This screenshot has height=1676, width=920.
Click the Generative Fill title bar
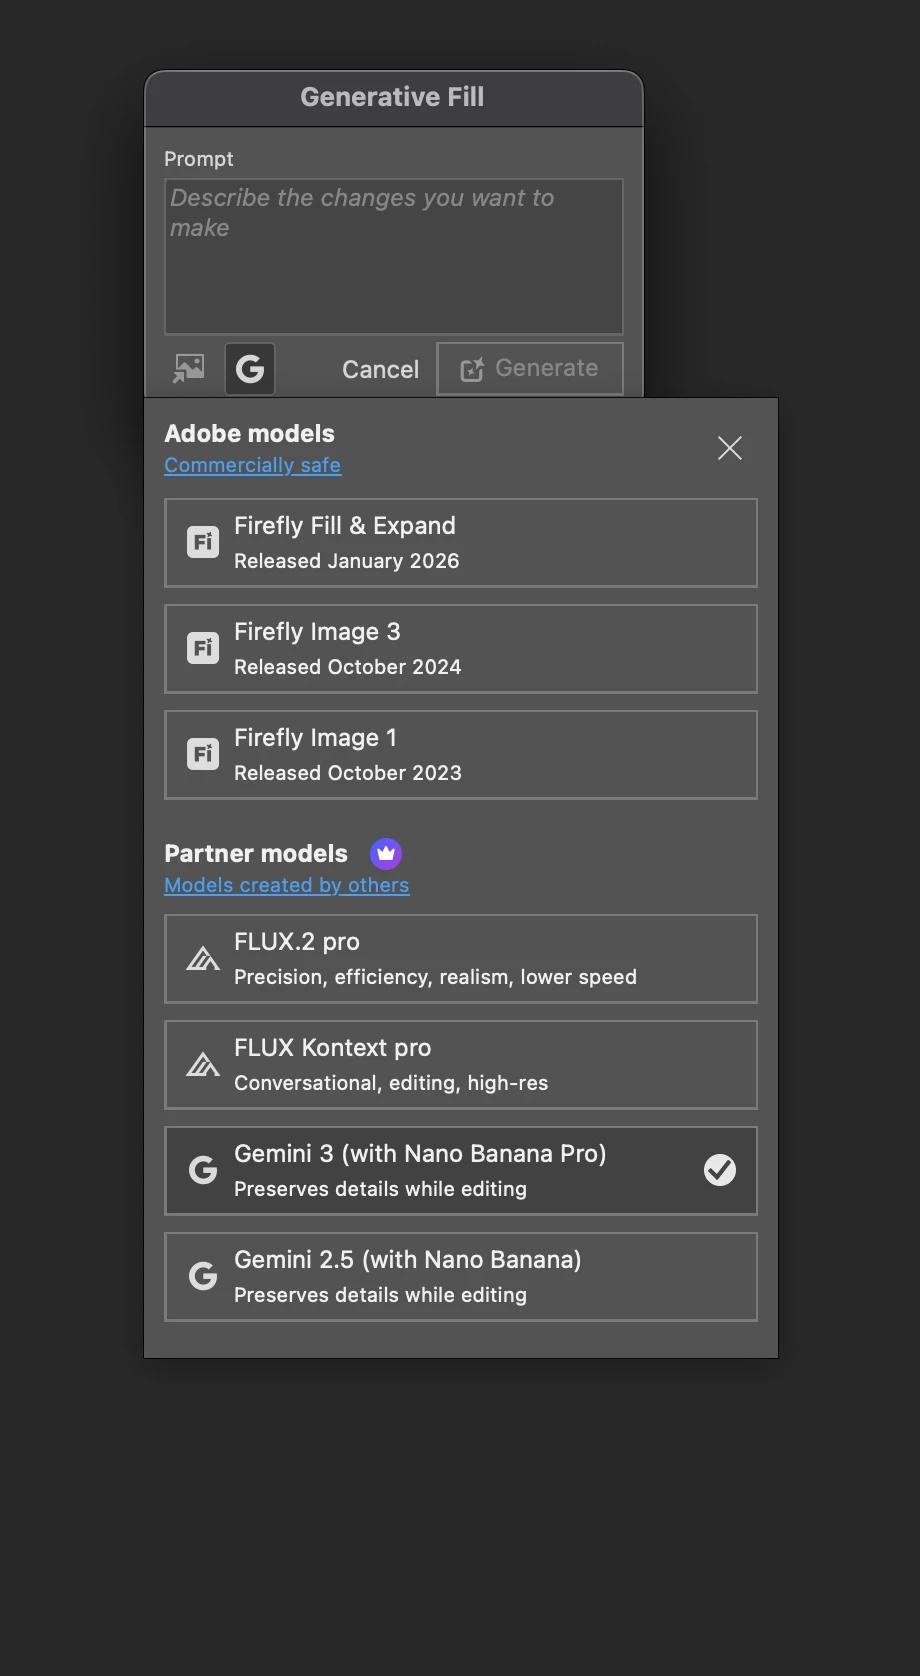click(394, 98)
